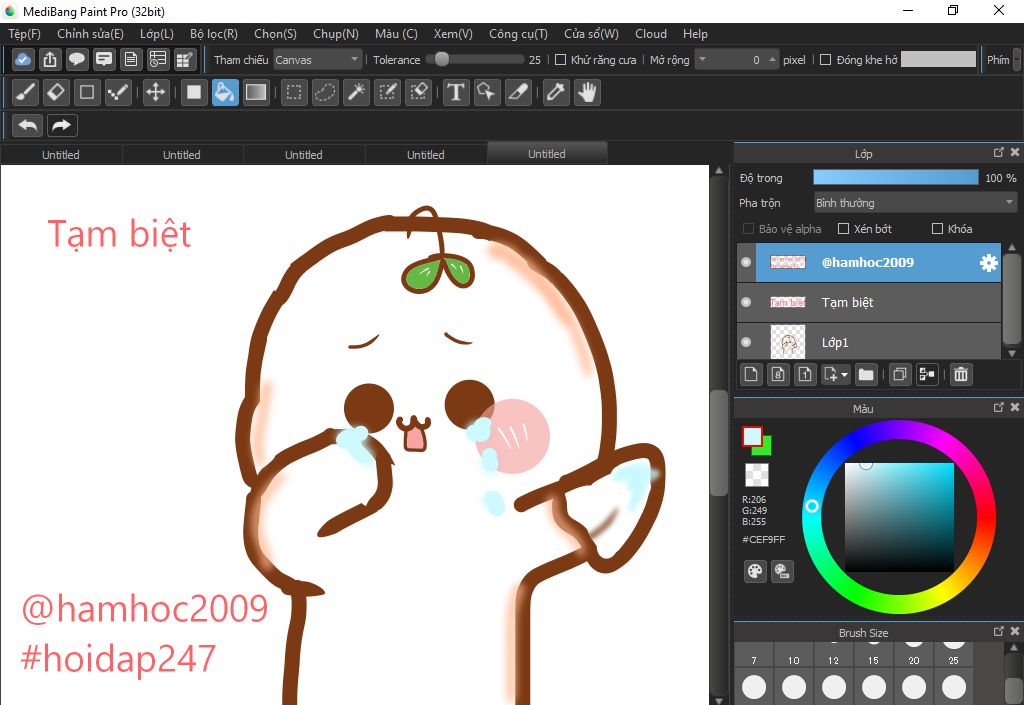Redo the last undone action

[x=62, y=125]
